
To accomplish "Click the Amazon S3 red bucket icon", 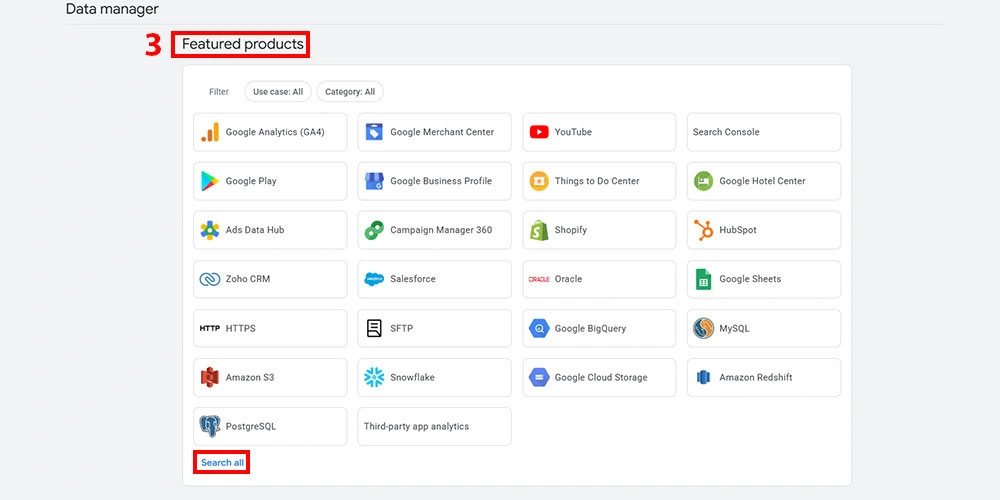I will (x=210, y=378).
